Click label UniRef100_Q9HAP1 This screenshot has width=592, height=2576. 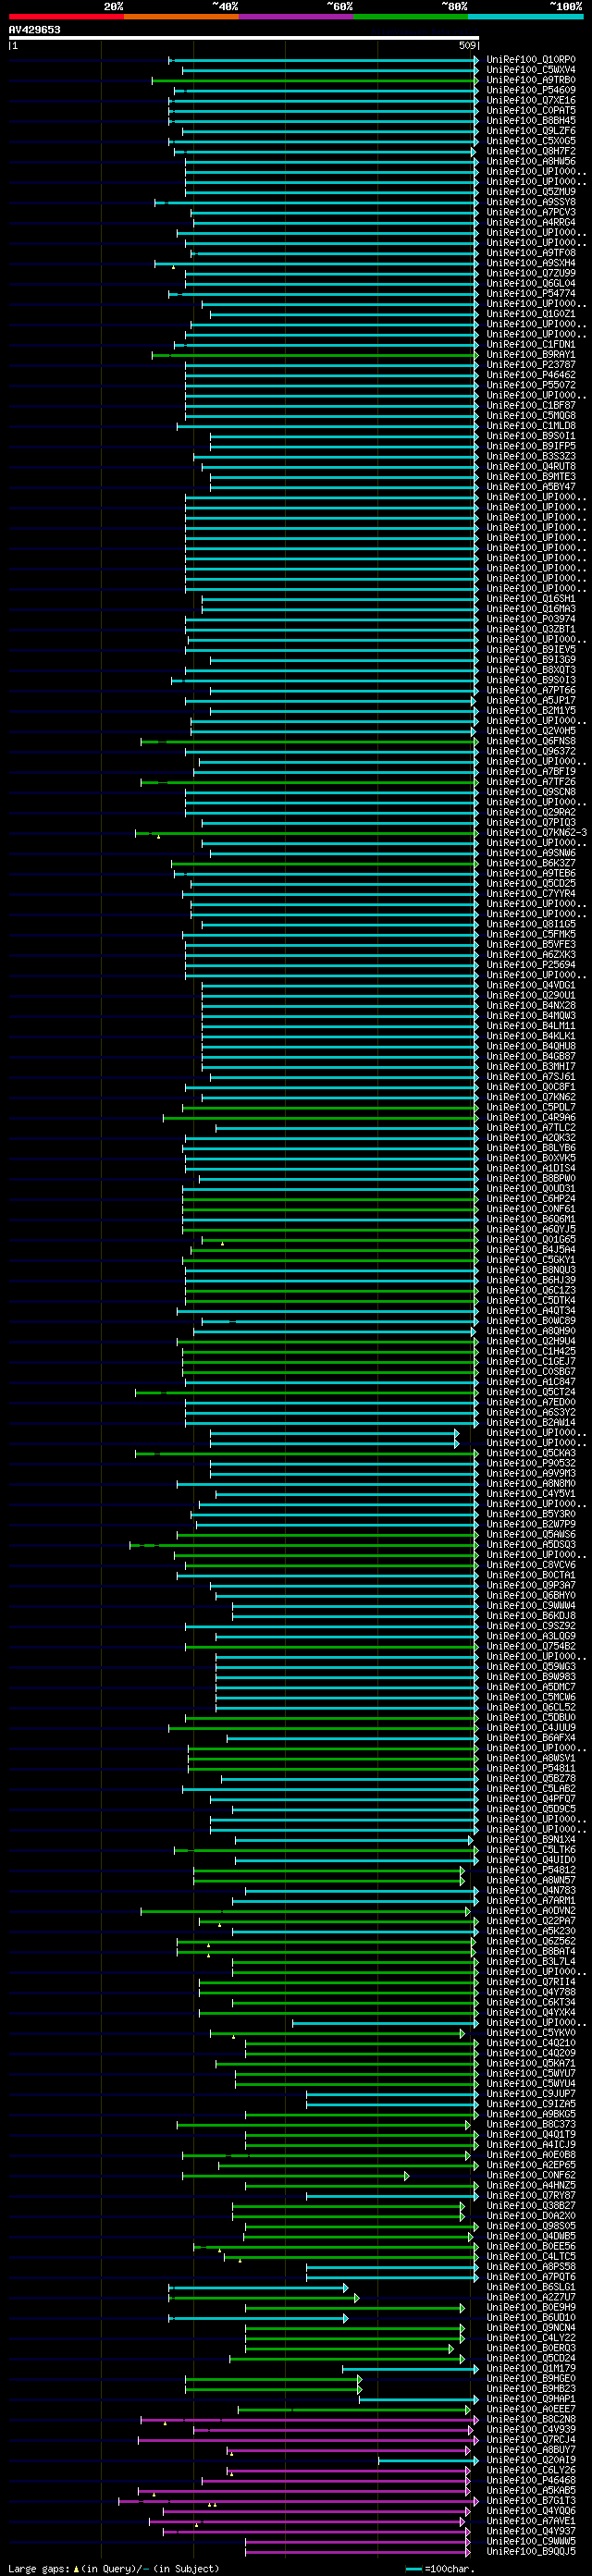[531, 2398]
